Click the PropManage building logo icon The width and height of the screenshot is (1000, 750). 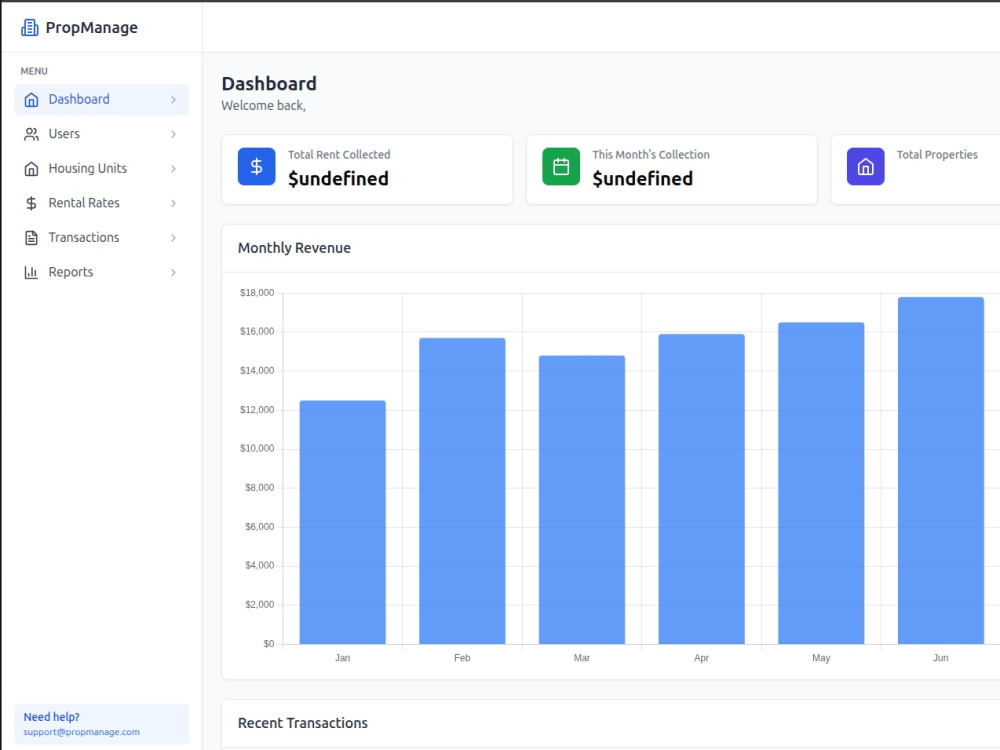(x=29, y=27)
